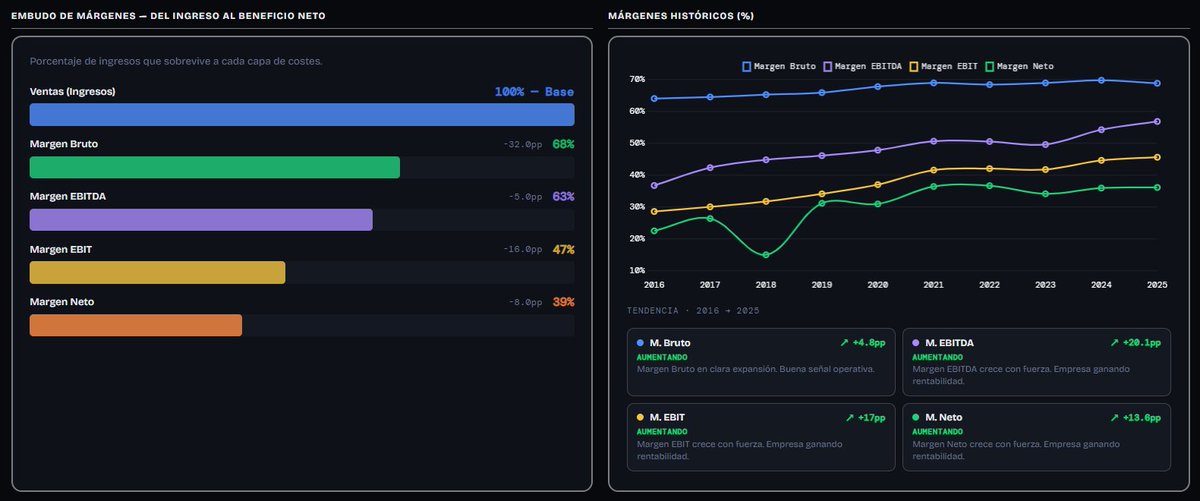Screen dimensions: 1200x501
Task: Click the Márgenes Históricos (%) section header
Action: pyautogui.click(x=680, y=16)
